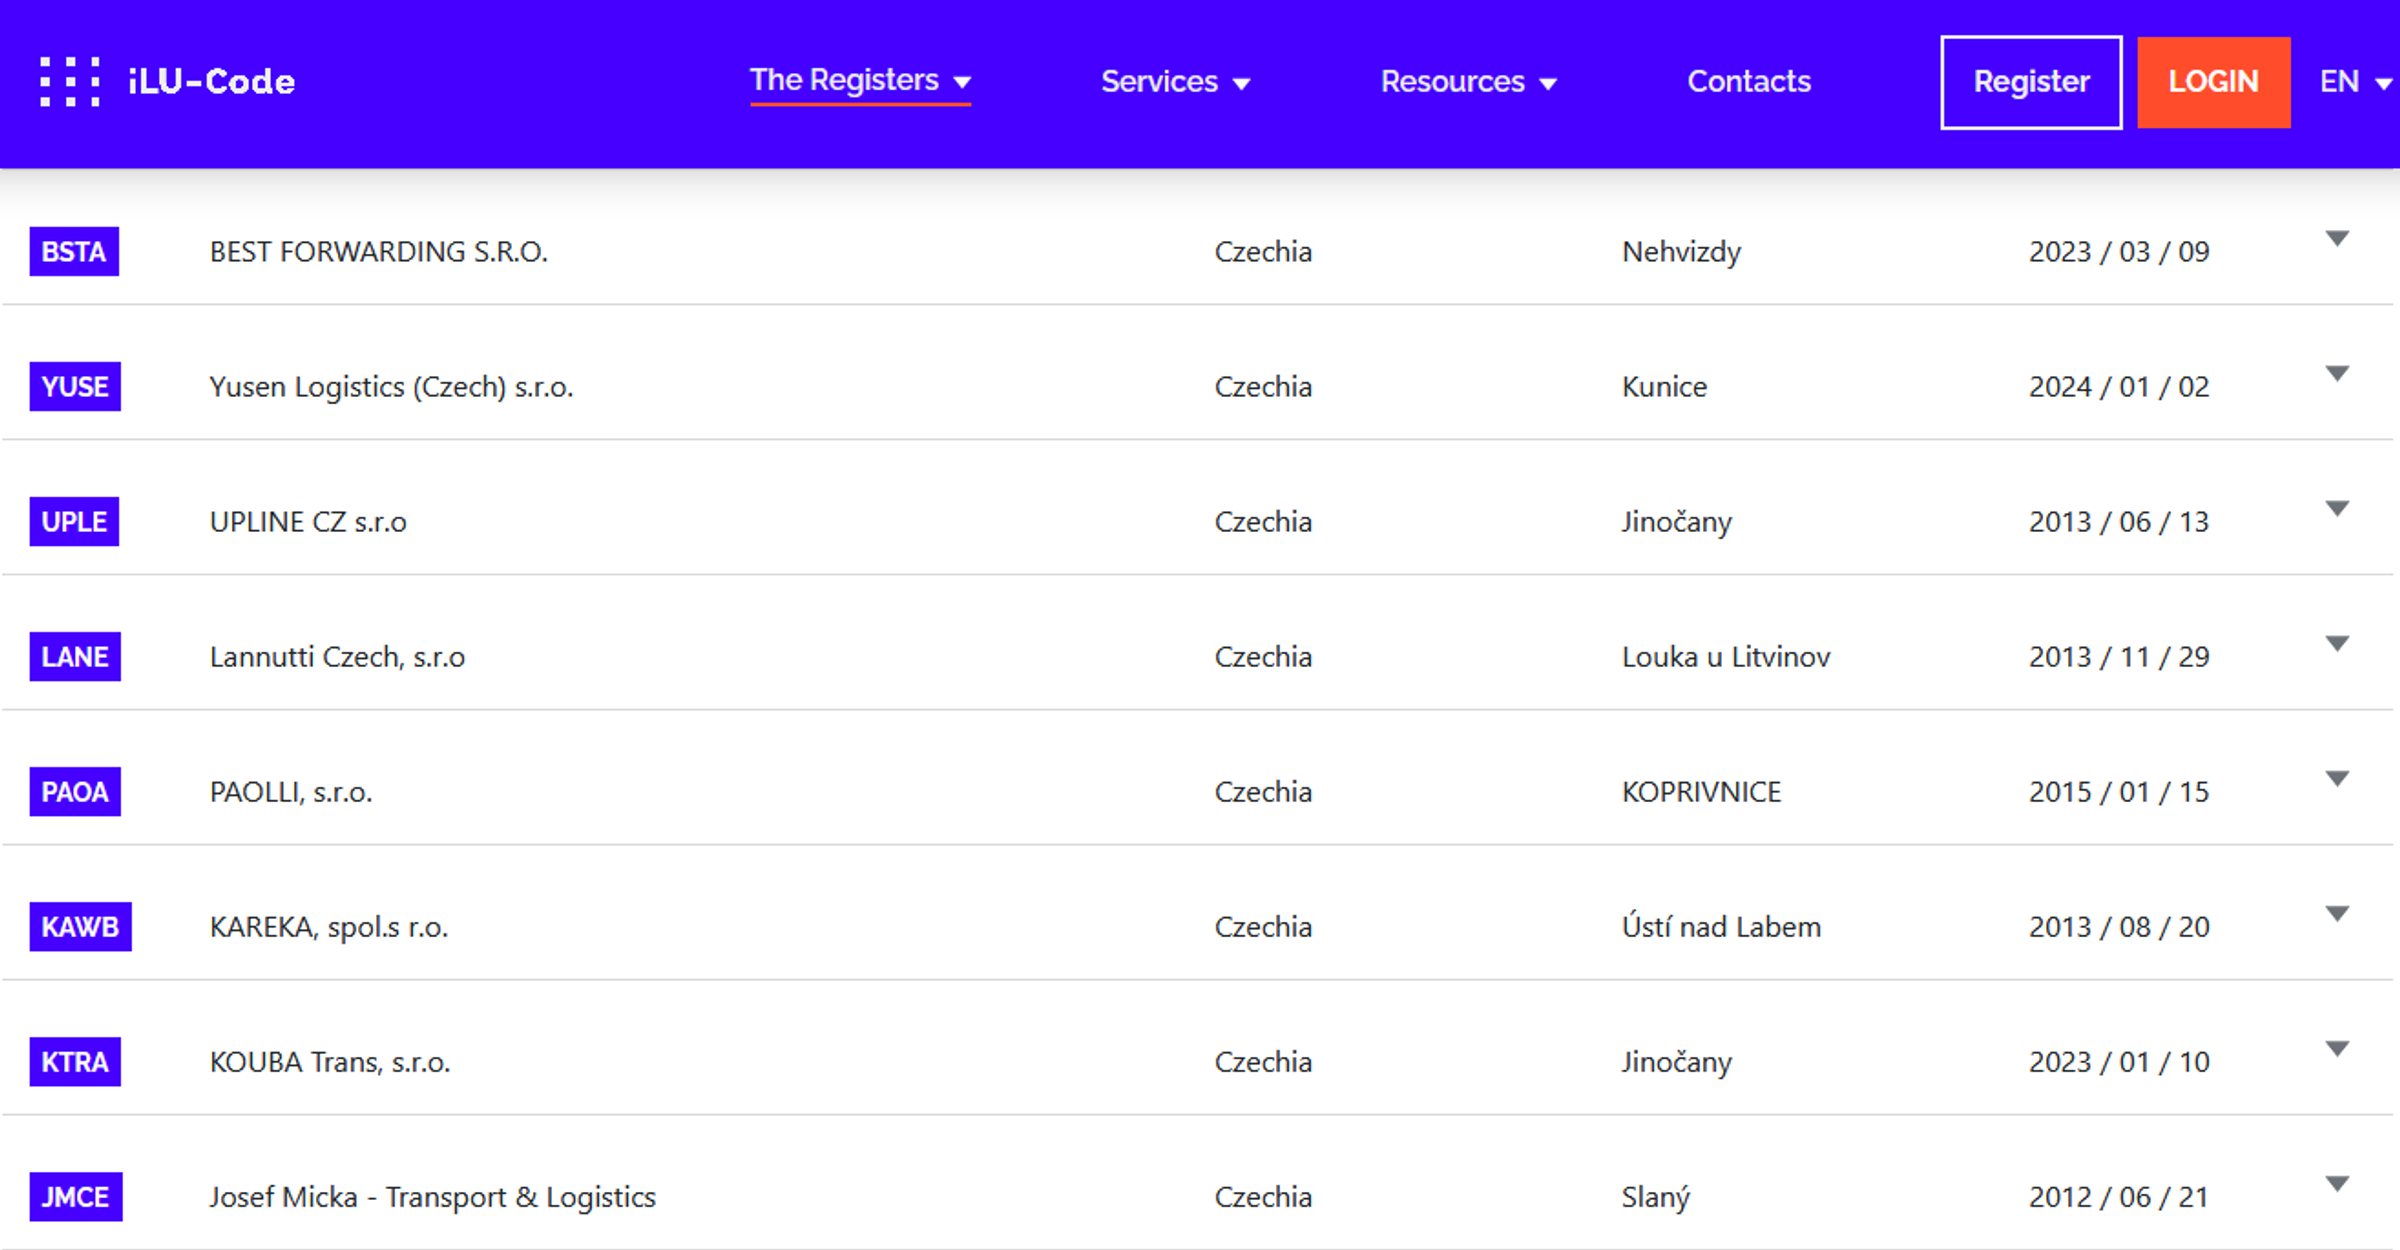Select company name KOUBA Trans, s.r.o.
This screenshot has height=1250, width=2400.
pyautogui.click(x=330, y=1062)
